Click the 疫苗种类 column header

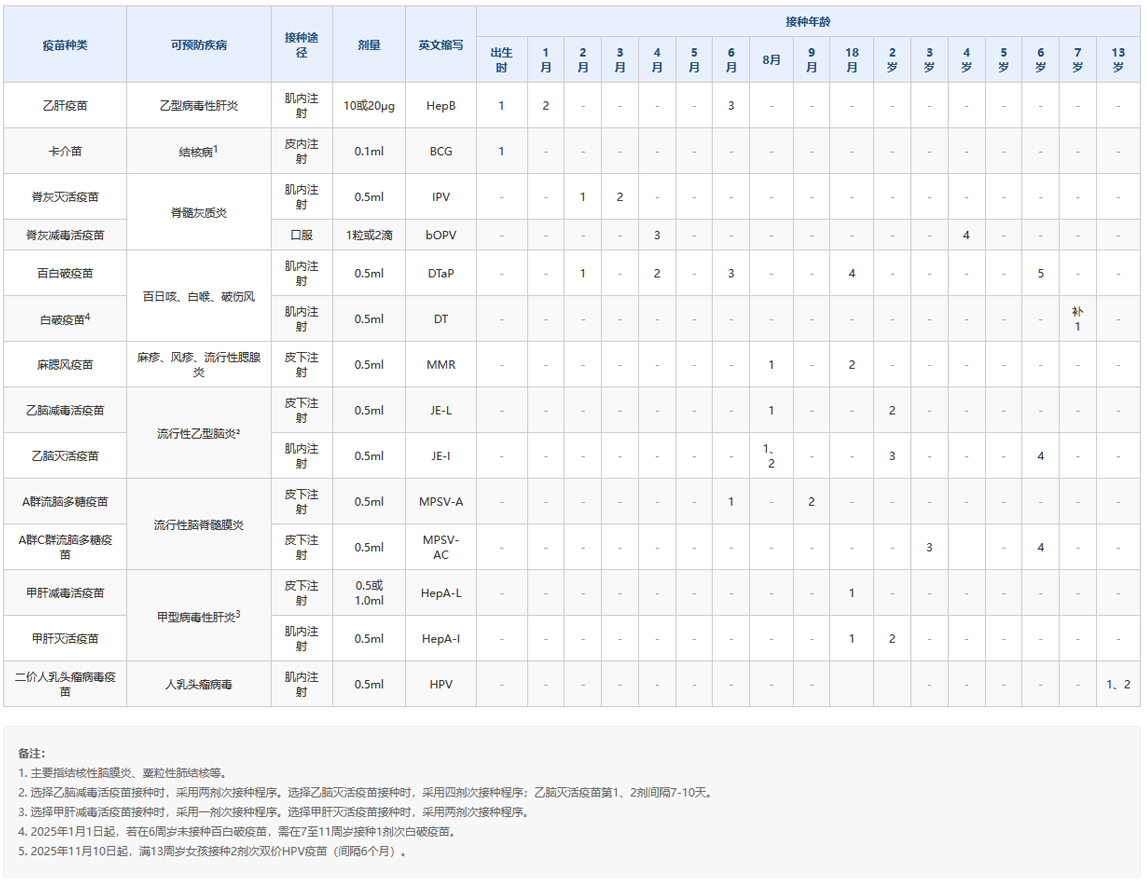[65, 45]
